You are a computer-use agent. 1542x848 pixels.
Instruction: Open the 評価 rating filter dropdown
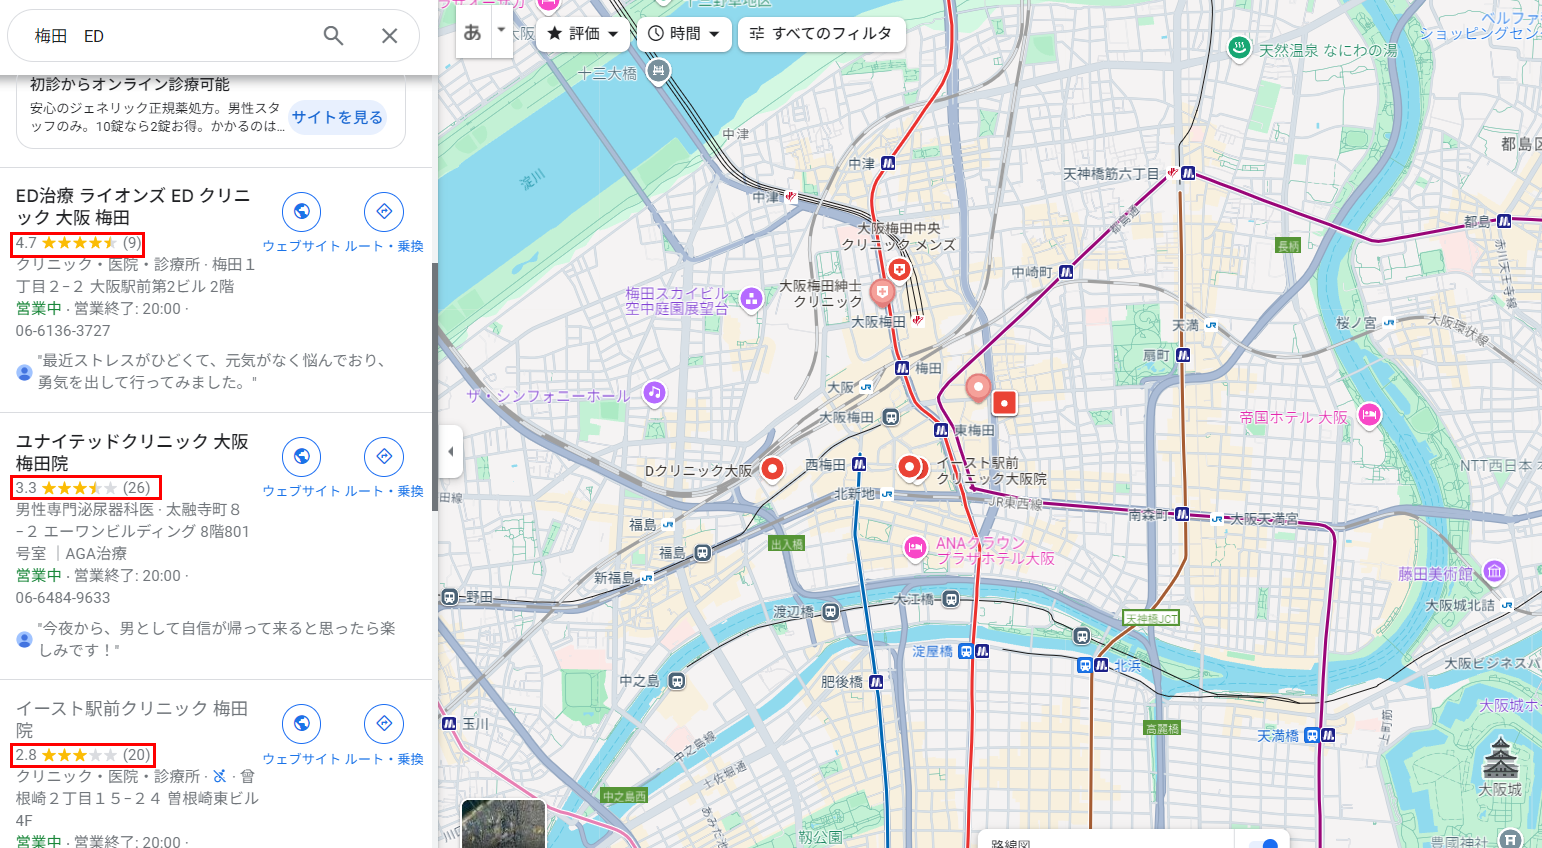click(x=583, y=34)
